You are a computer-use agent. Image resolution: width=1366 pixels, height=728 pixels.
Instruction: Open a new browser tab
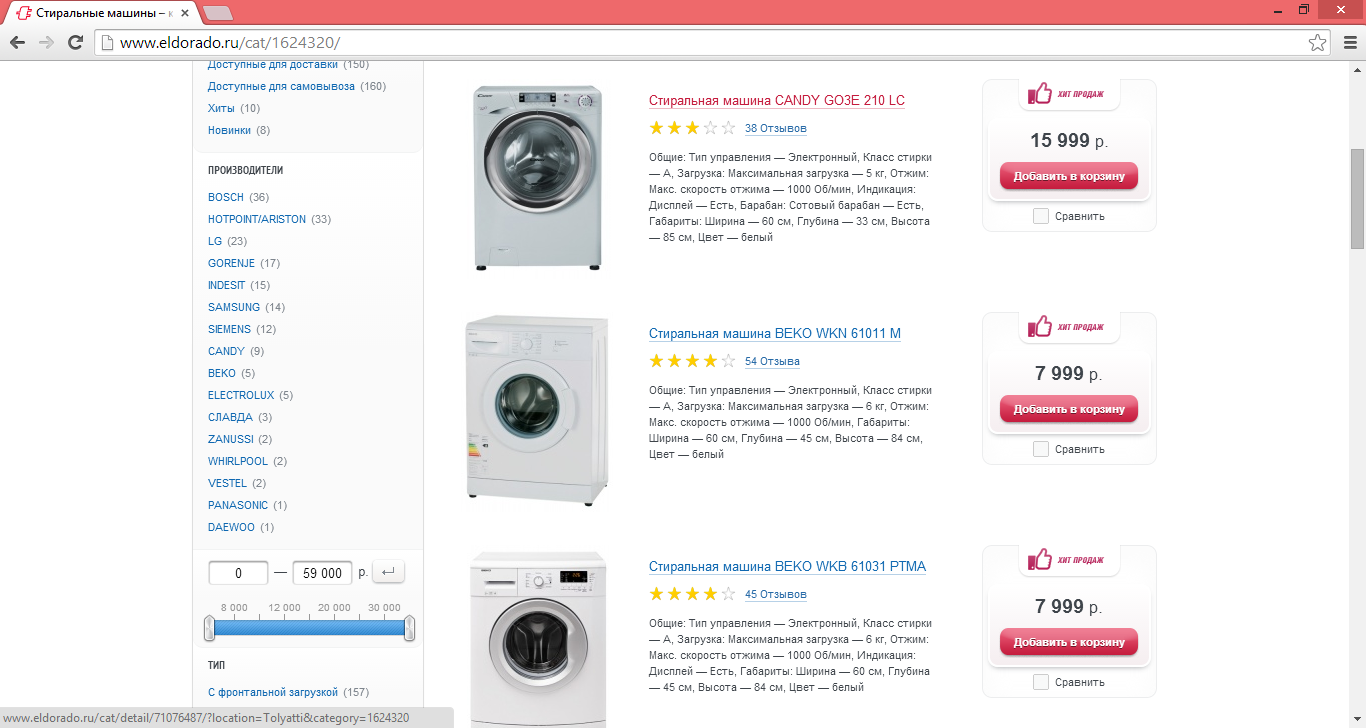pyautogui.click(x=217, y=13)
